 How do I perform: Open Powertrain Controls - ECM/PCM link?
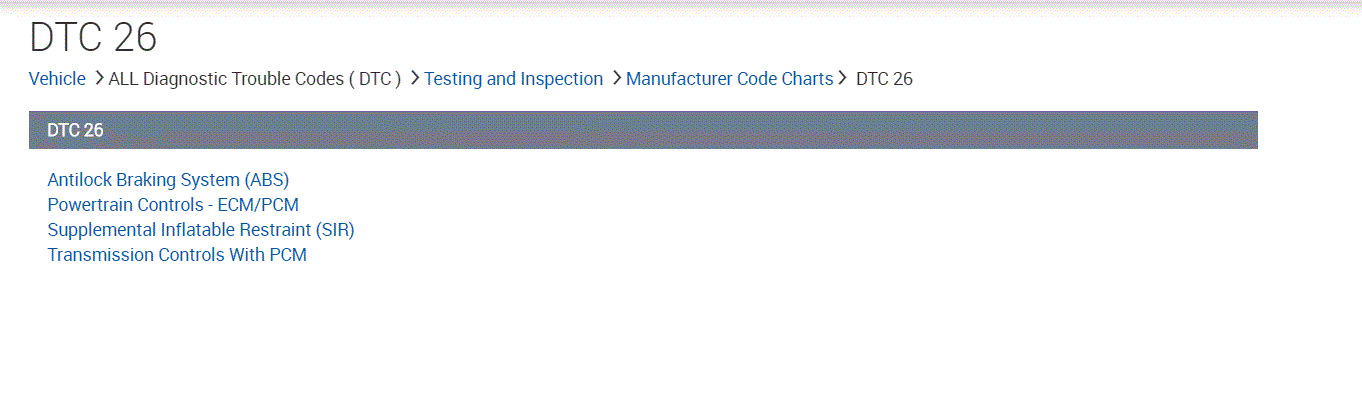tap(173, 205)
